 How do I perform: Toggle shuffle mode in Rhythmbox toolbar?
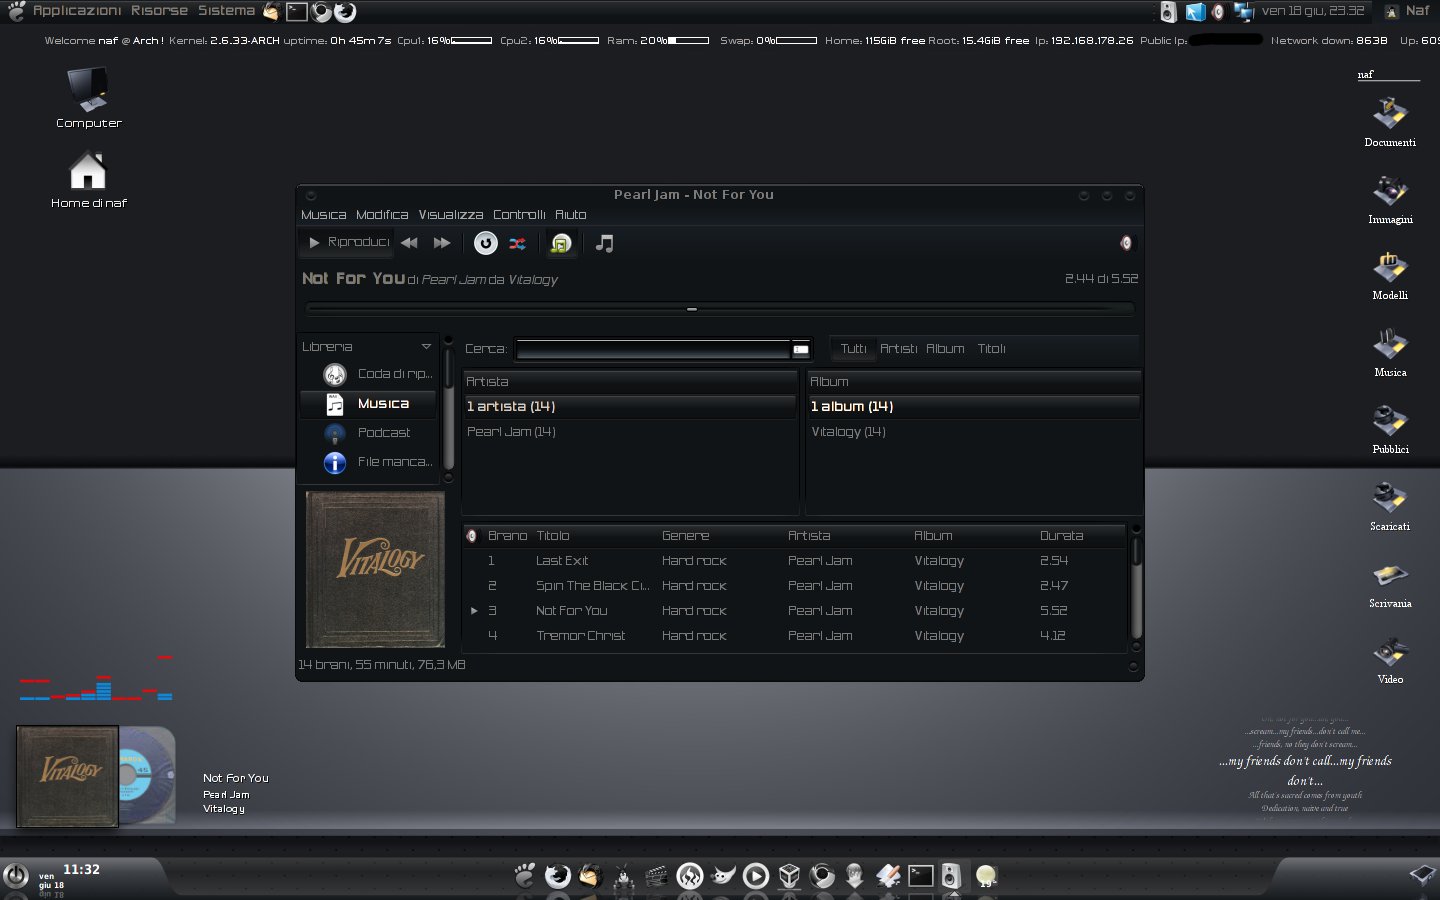click(x=517, y=243)
